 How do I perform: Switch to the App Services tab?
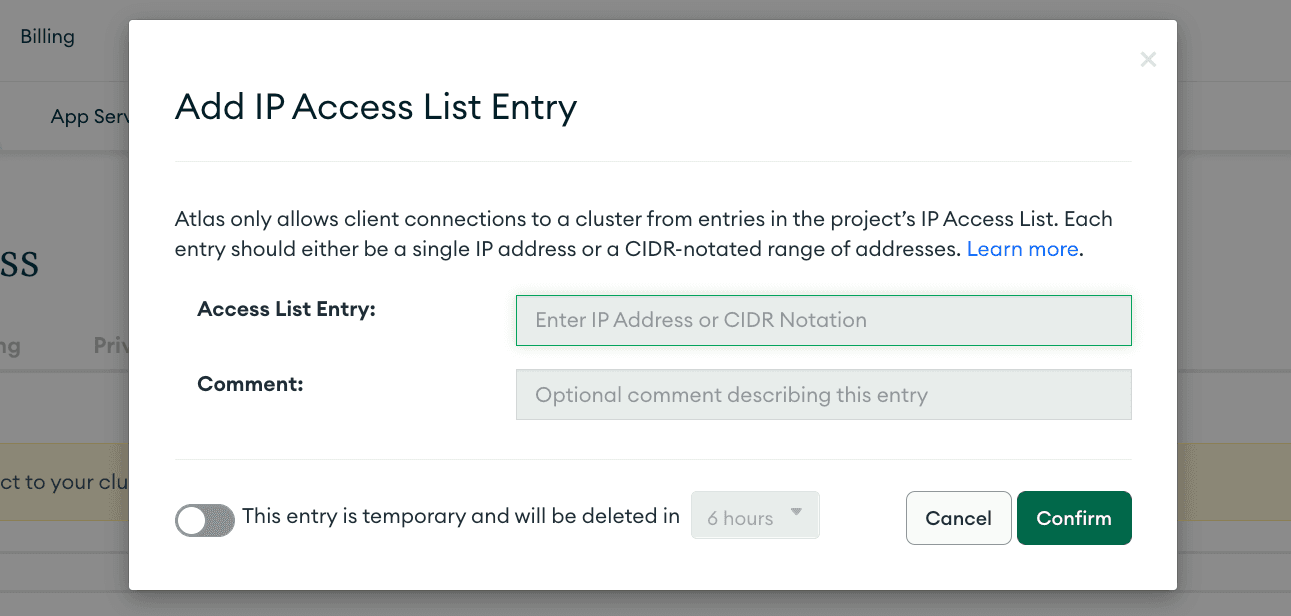[90, 117]
